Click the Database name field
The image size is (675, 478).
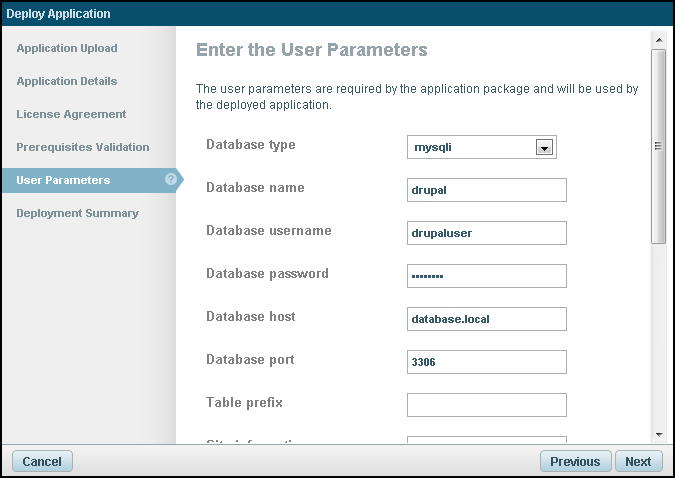click(486, 190)
